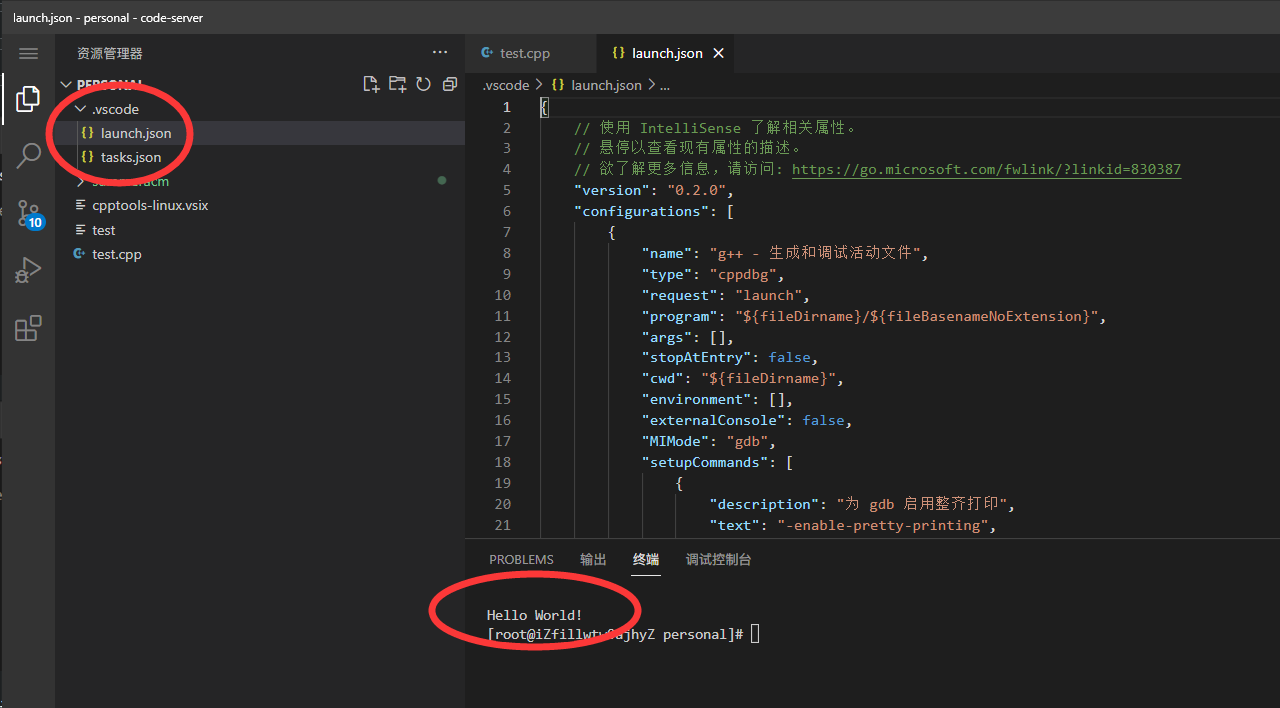Click the New Folder icon in explorer
The height and width of the screenshot is (708, 1280).
pos(397,84)
